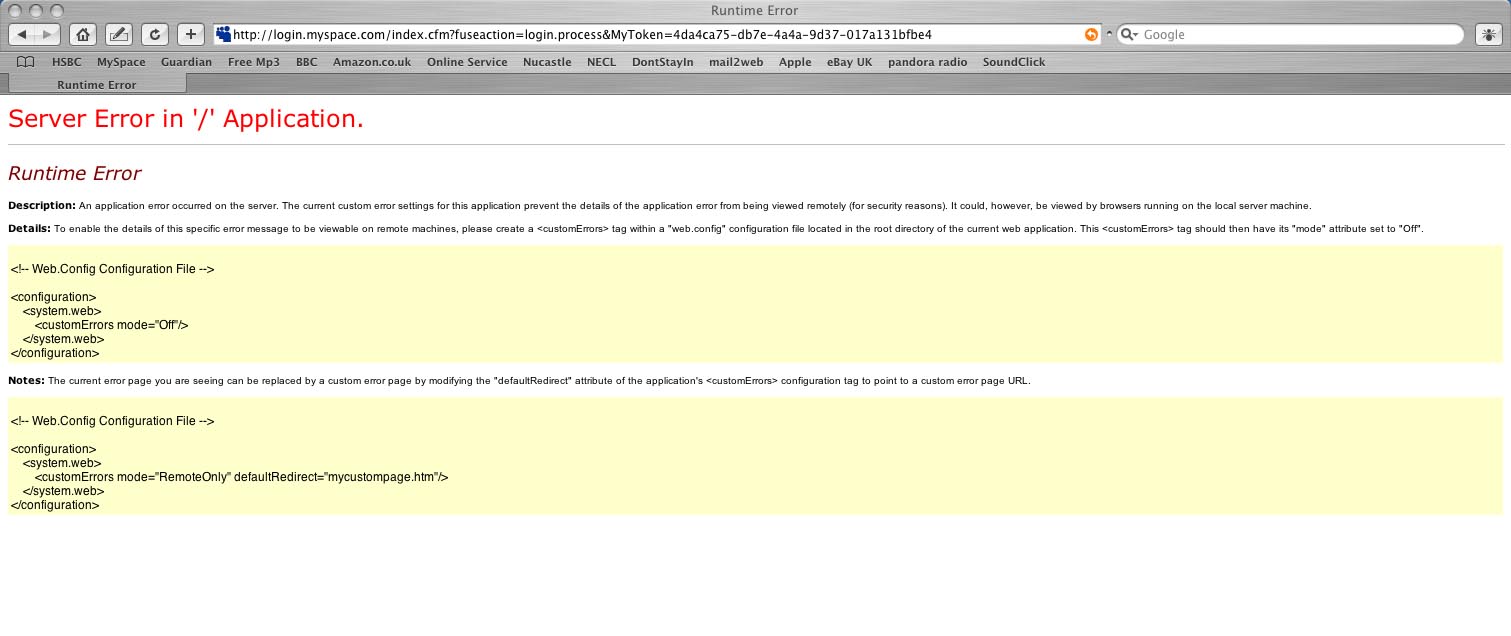
Task: Open the eBay UK bookmark
Action: coord(849,62)
